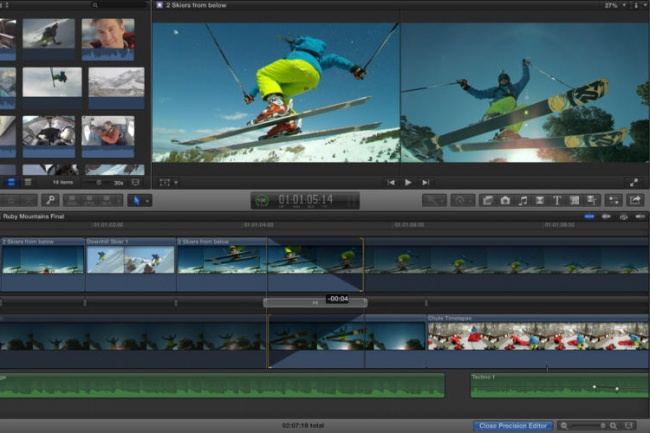The width and height of the screenshot is (650, 433).
Task: Click the Share export arrow icon
Action: (635, 201)
